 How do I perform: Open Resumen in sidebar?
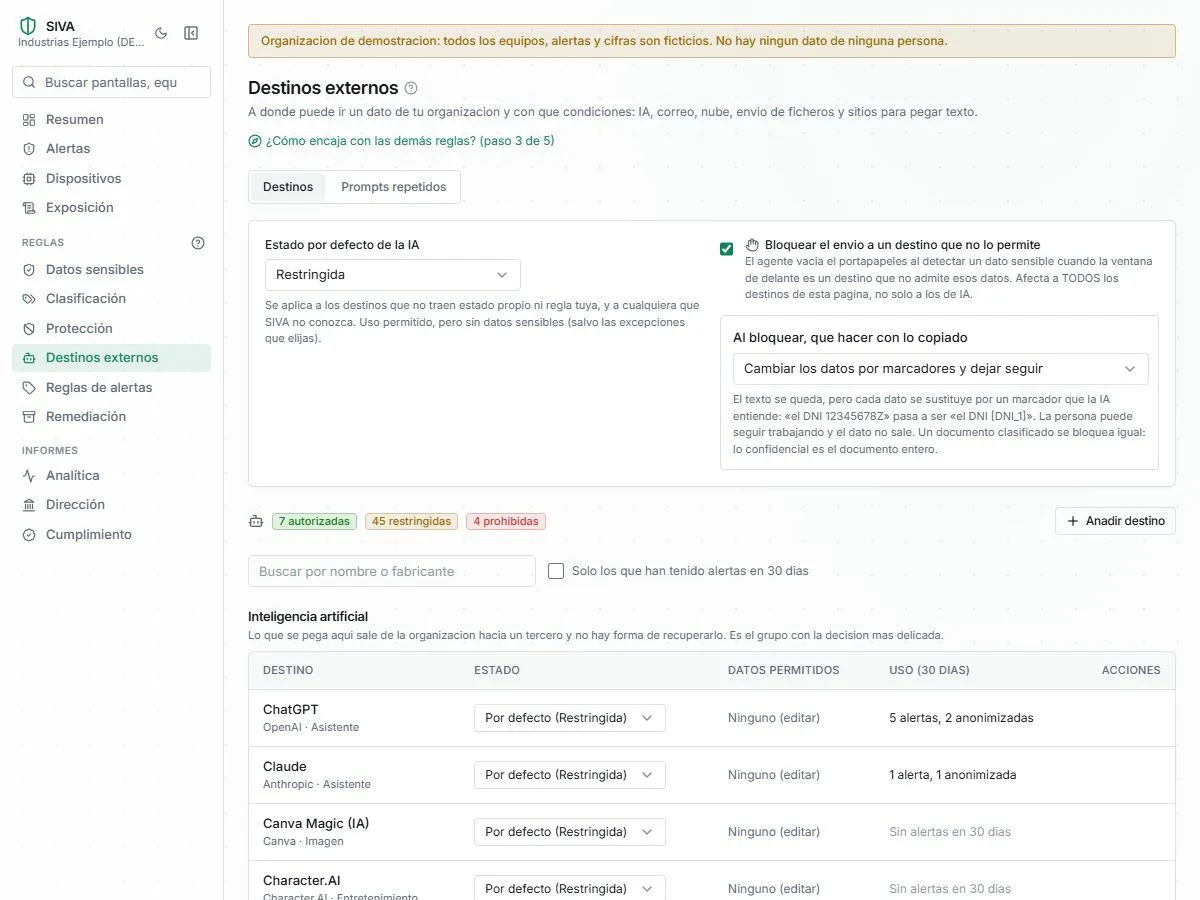click(x=111, y=120)
